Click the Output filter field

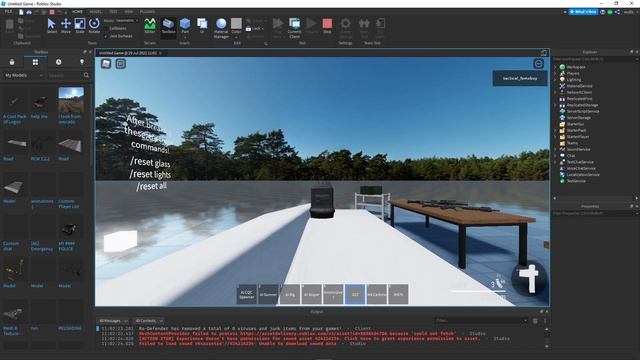coord(480,321)
